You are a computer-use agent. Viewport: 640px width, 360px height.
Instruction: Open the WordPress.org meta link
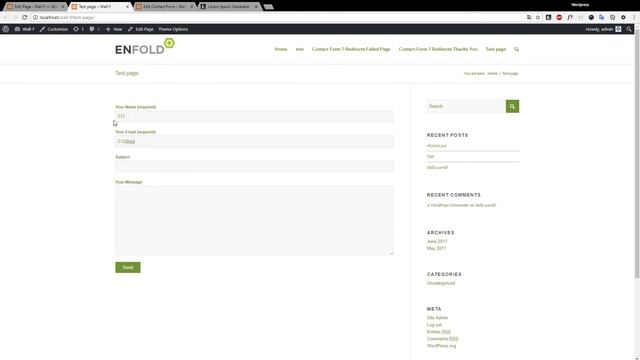coord(441,346)
